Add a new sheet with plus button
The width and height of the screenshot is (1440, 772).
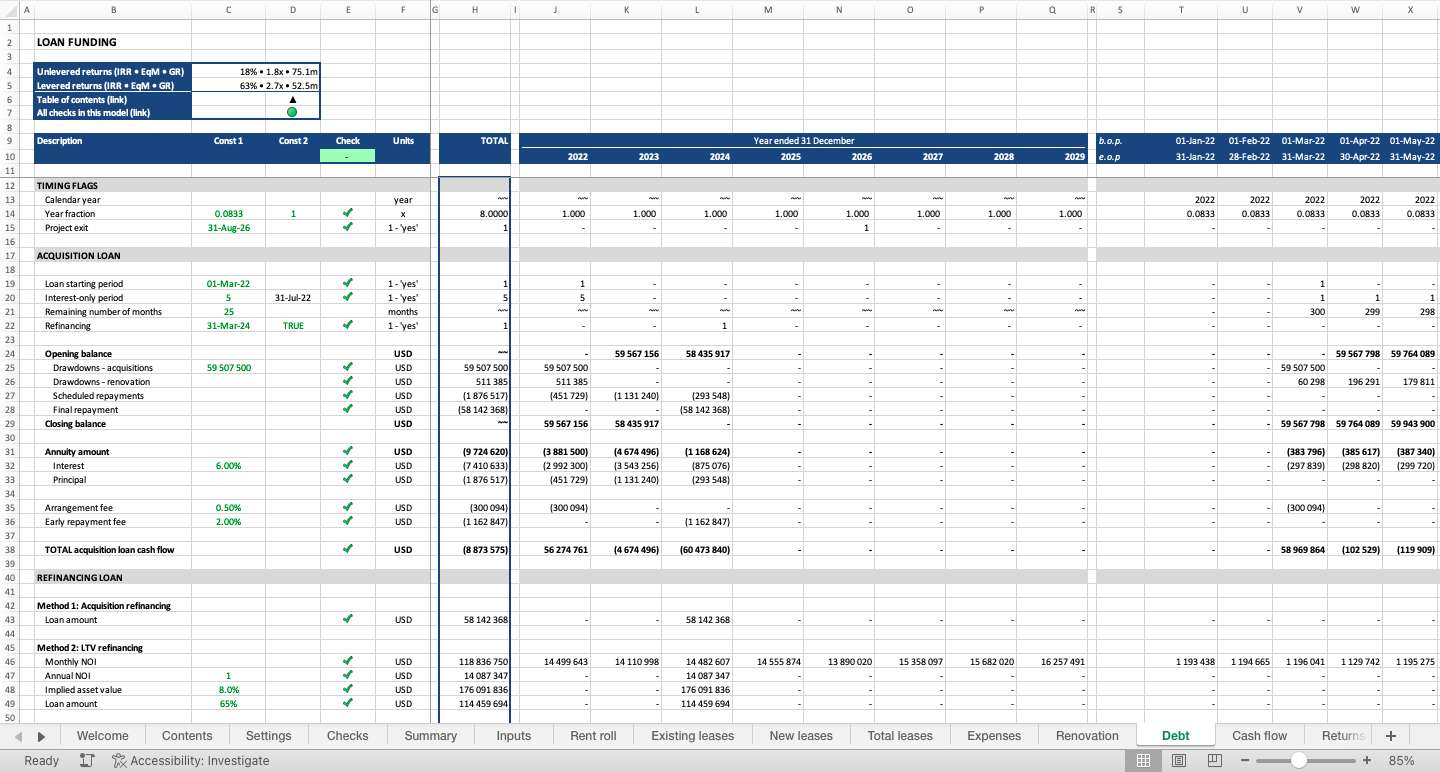tap(1390, 736)
